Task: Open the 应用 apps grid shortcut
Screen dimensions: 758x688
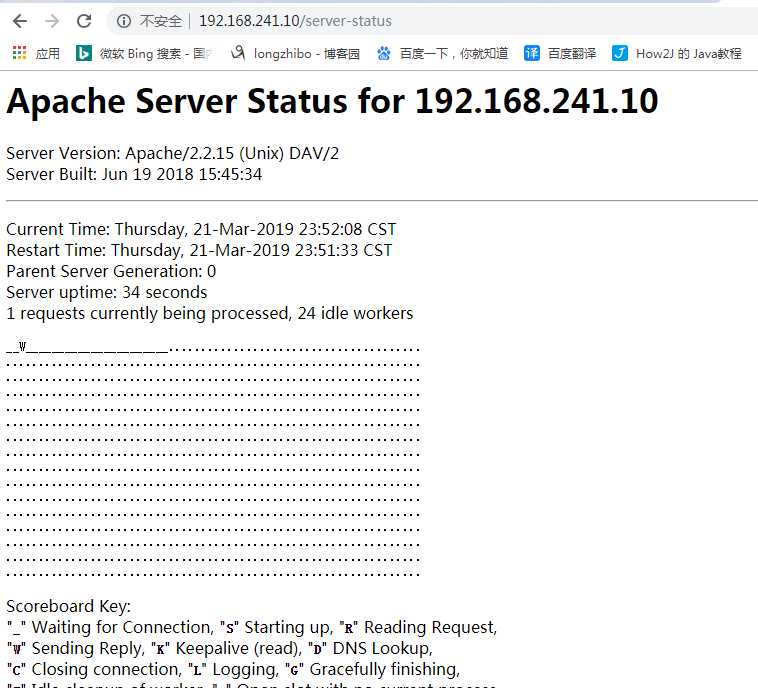Action: (x=36, y=53)
